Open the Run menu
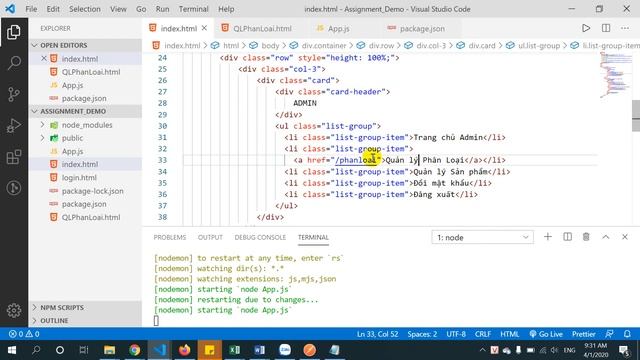Viewport: 640px width, 360px height. [162, 9]
